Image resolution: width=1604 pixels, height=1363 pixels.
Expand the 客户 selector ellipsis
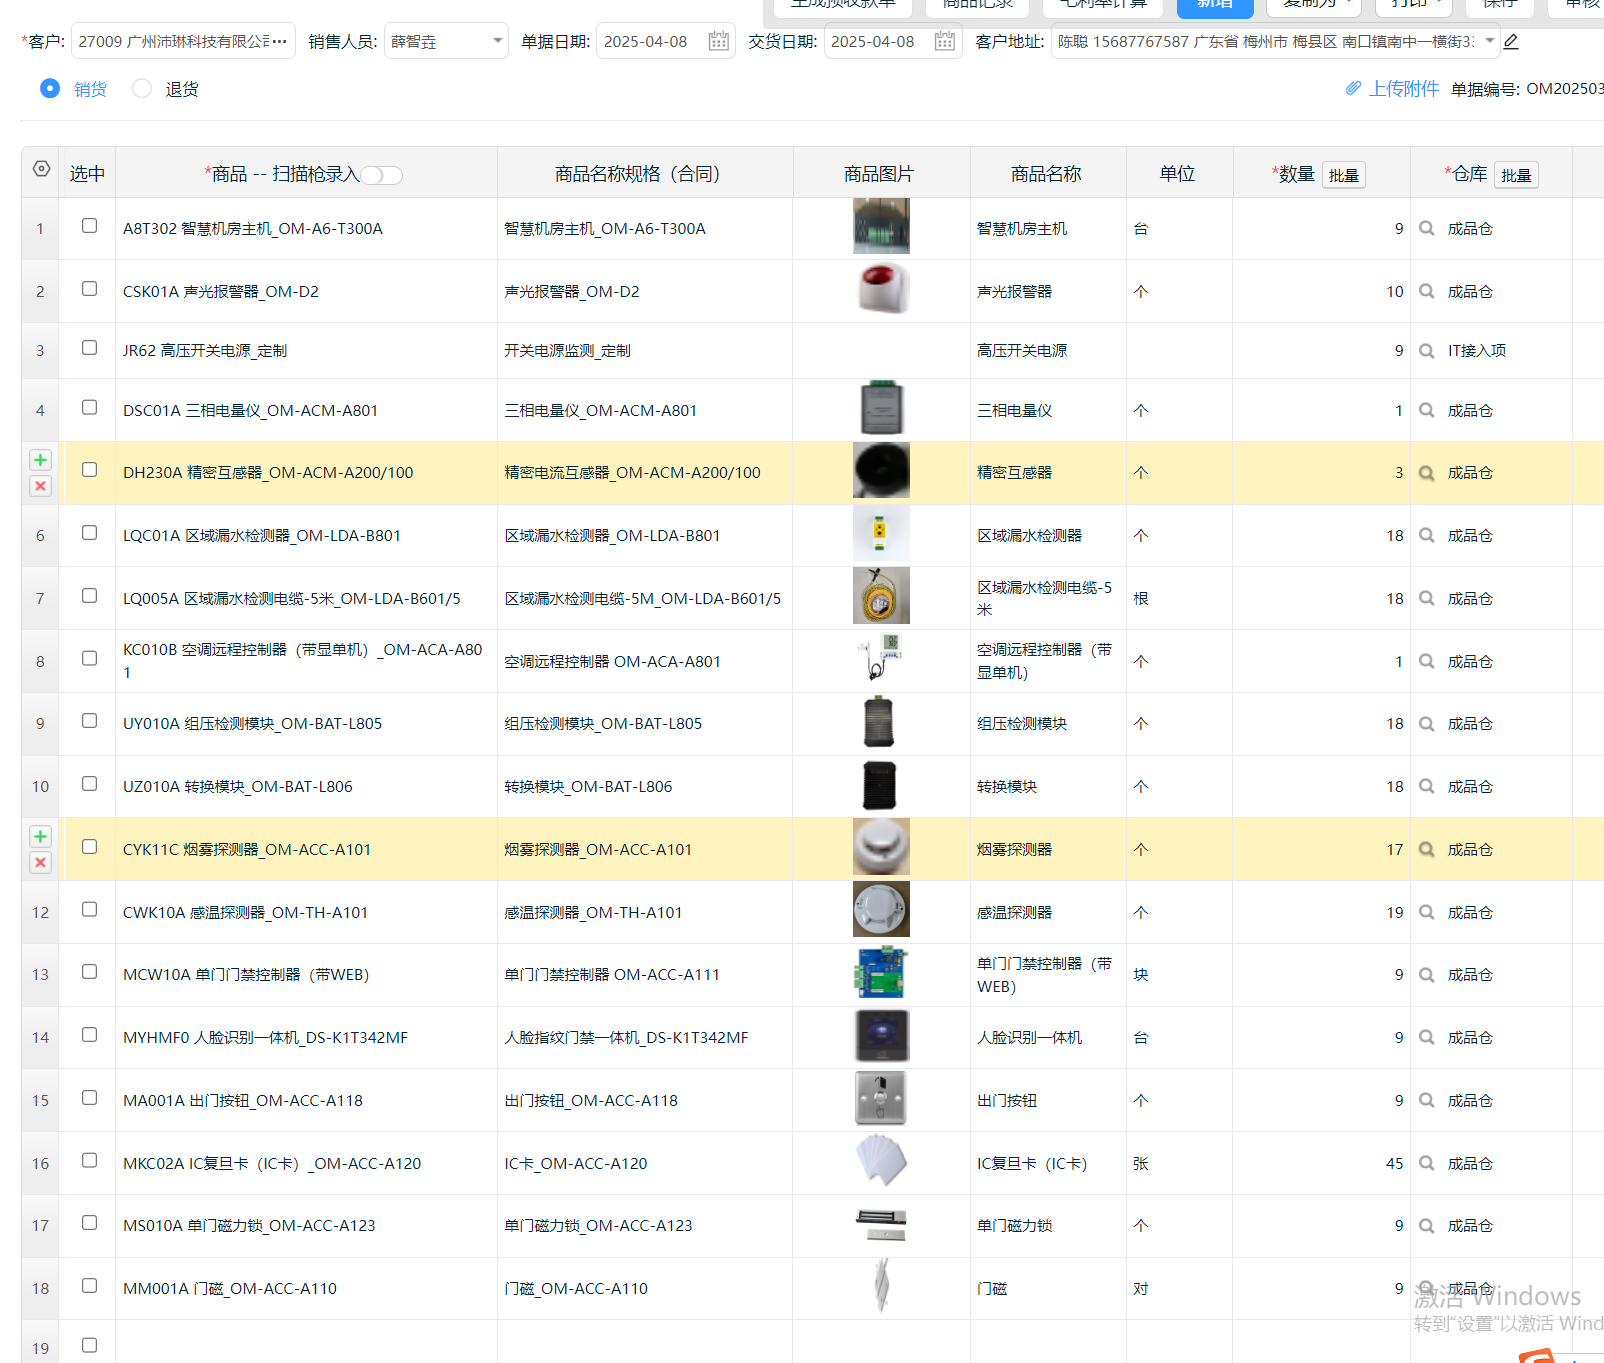click(280, 41)
